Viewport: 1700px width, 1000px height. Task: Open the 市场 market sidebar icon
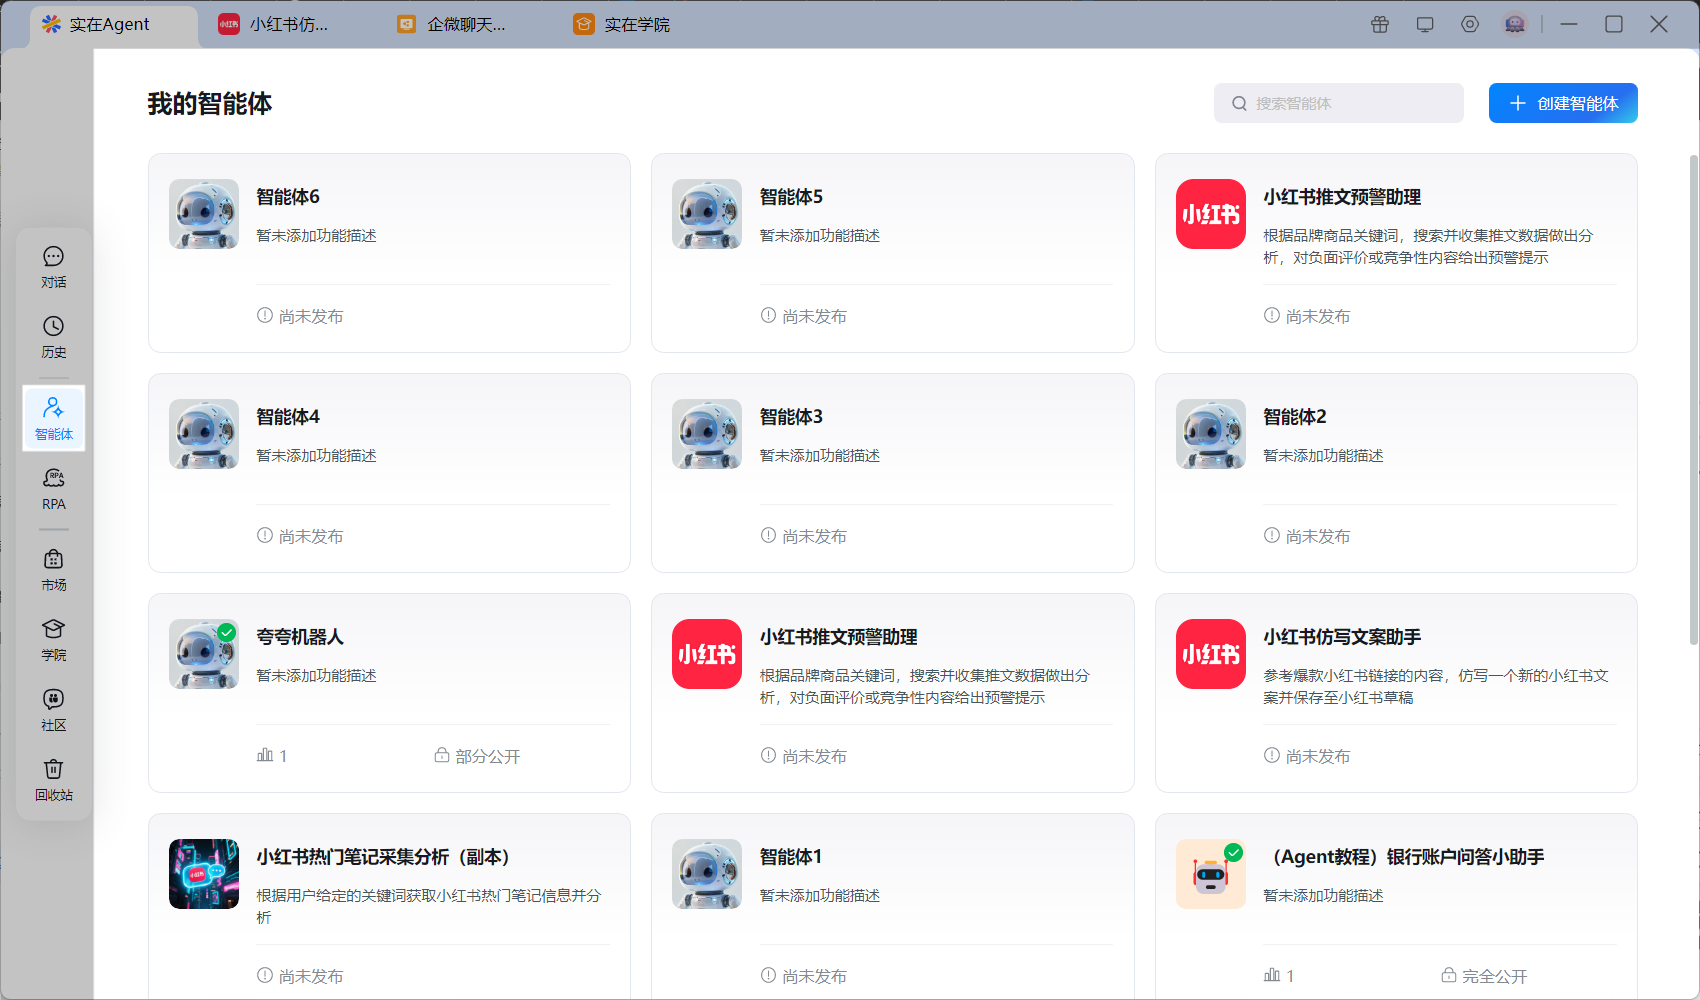(x=54, y=570)
